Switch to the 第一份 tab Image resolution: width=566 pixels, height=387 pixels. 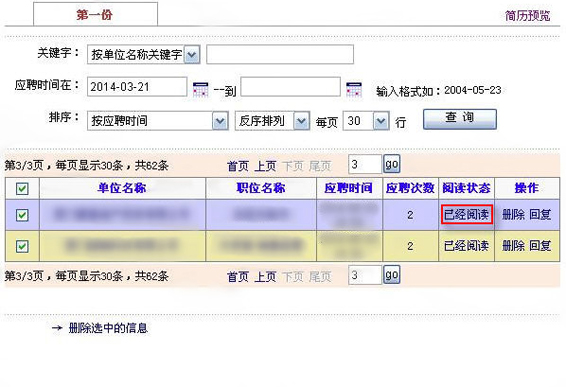(x=95, y=14)
